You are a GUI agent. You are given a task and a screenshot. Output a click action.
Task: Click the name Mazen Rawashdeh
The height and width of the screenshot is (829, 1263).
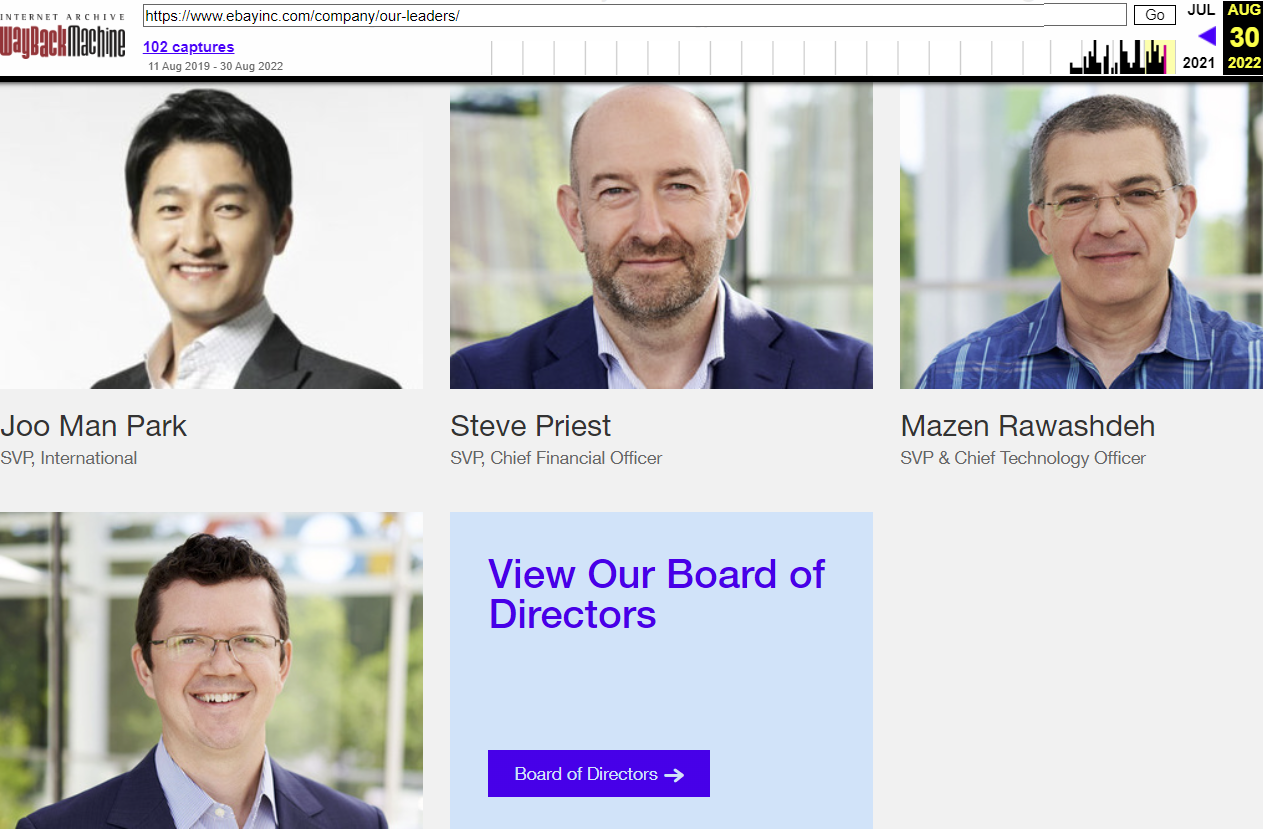[x=1028, y=426]
